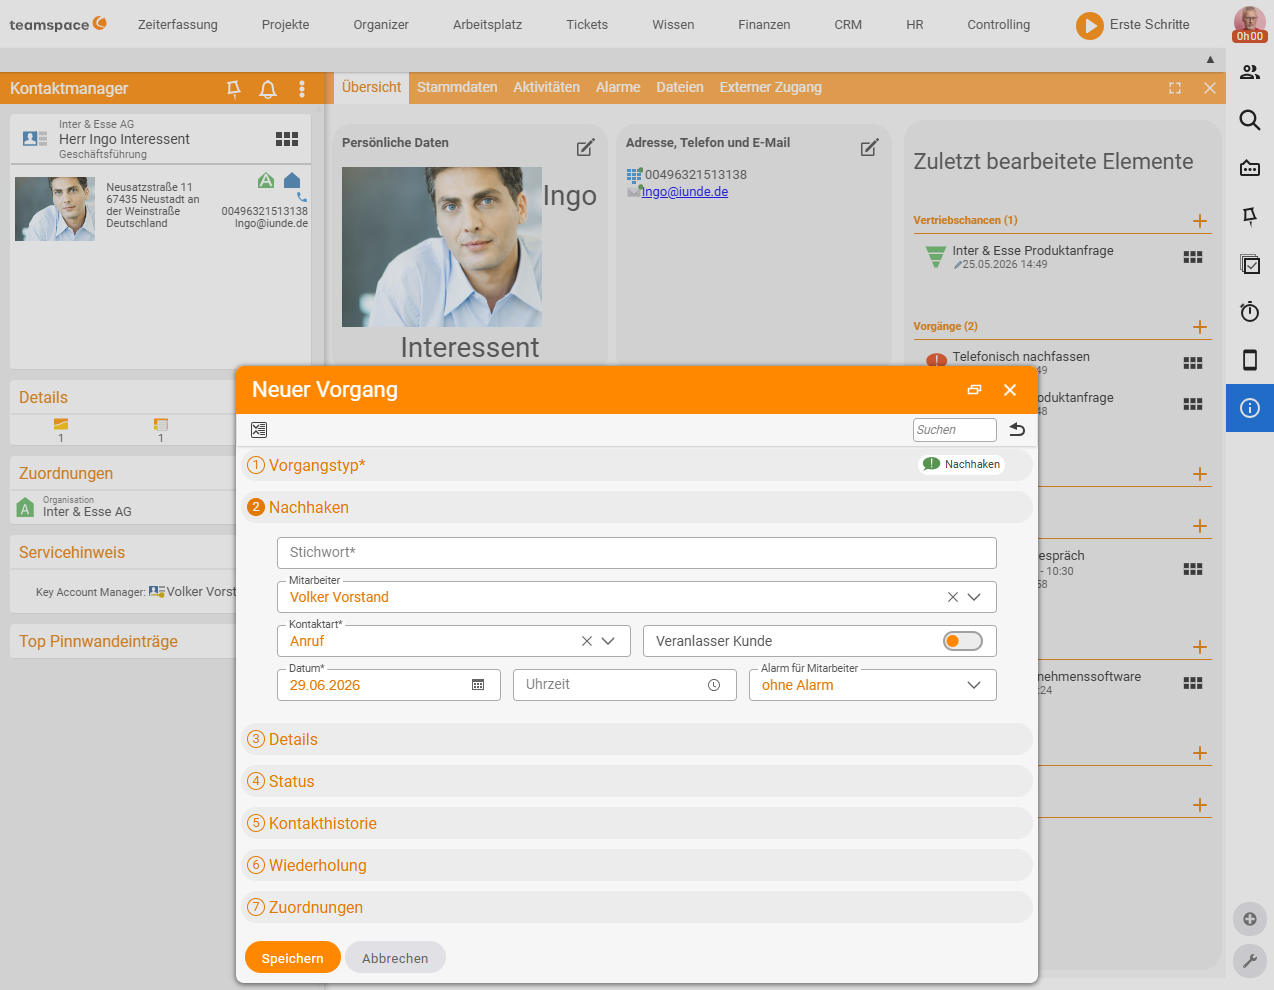The height and width of the screenshot is (990, 1274).
Task: Expand the Status section
Action: pyautogui.click(x=638, y=781)
